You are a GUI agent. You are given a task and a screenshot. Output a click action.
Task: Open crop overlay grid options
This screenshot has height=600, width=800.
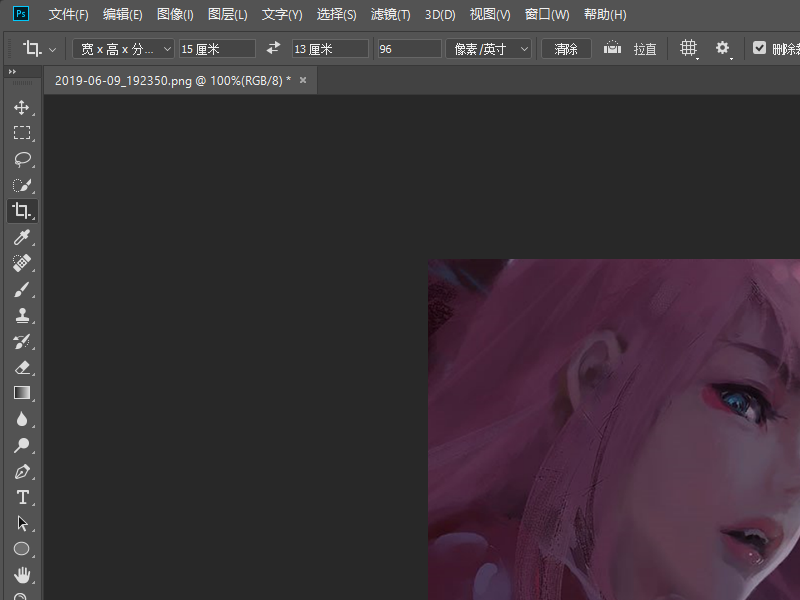689,49
